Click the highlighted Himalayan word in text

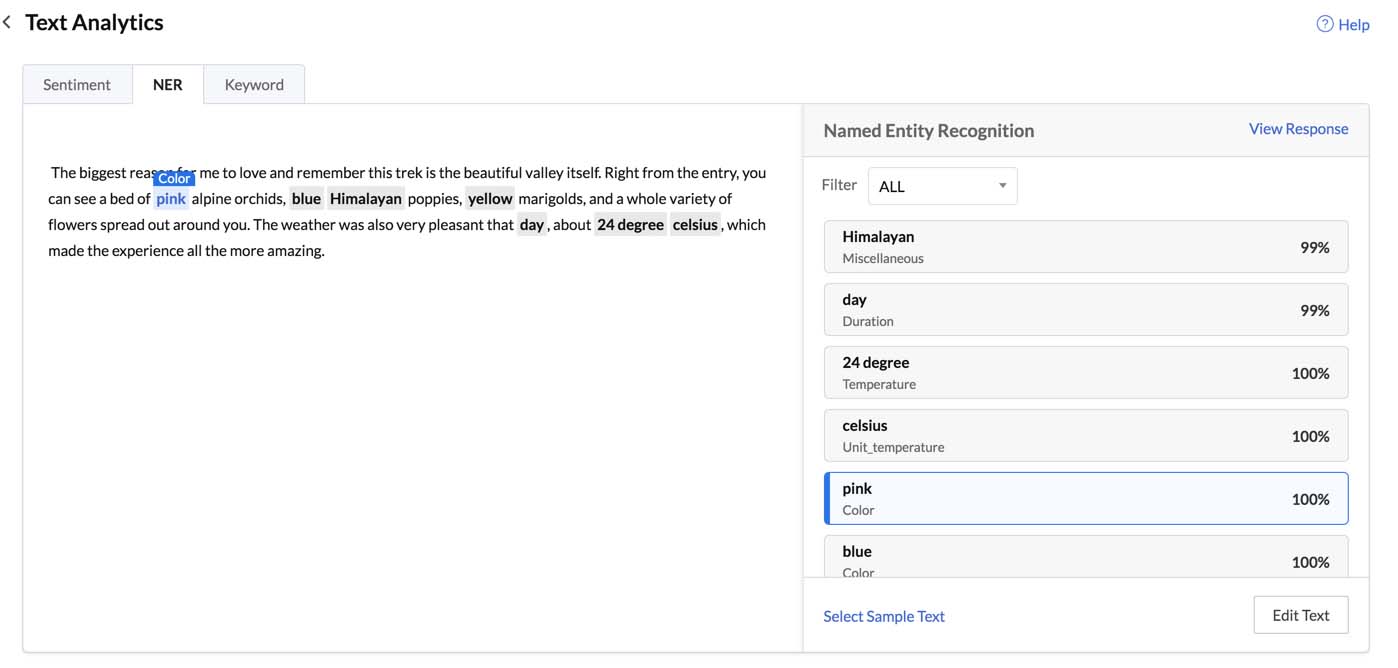[x=365, y=199]
